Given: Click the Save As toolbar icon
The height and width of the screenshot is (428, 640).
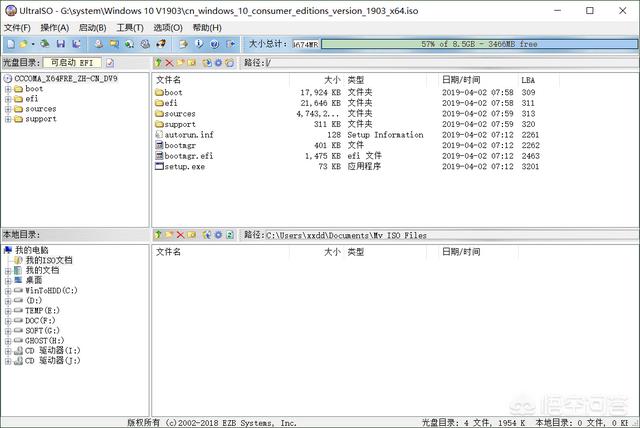Looking at the screenshot, I should coord(76,44).
